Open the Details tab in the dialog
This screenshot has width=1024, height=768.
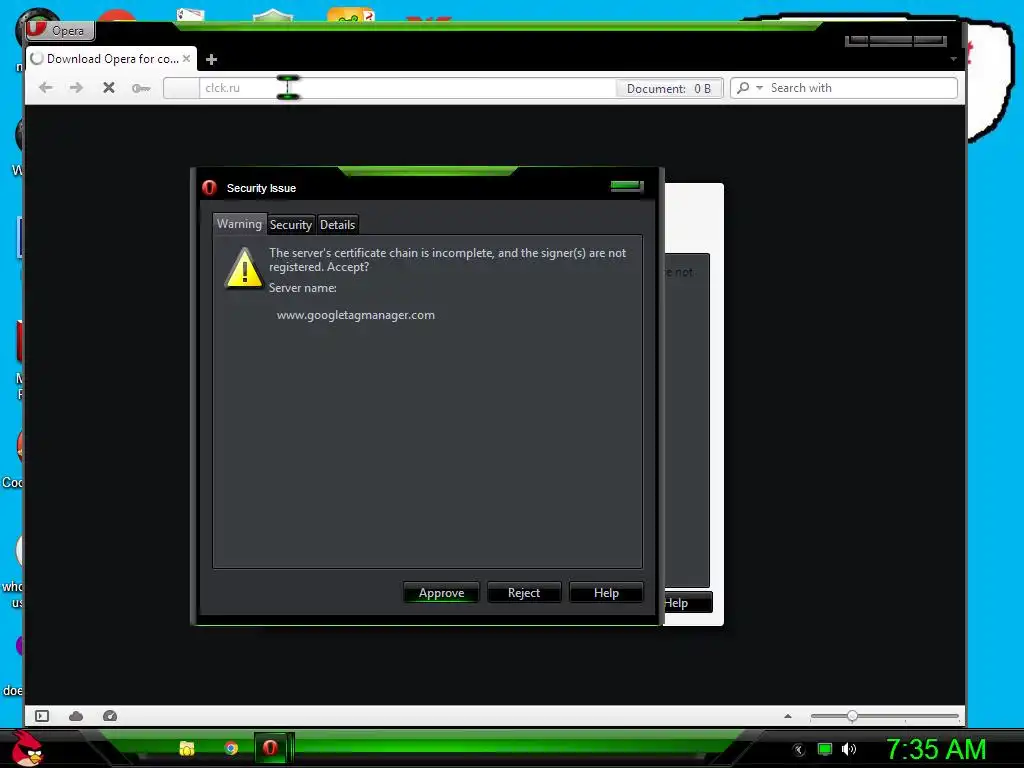pos(338,225)
